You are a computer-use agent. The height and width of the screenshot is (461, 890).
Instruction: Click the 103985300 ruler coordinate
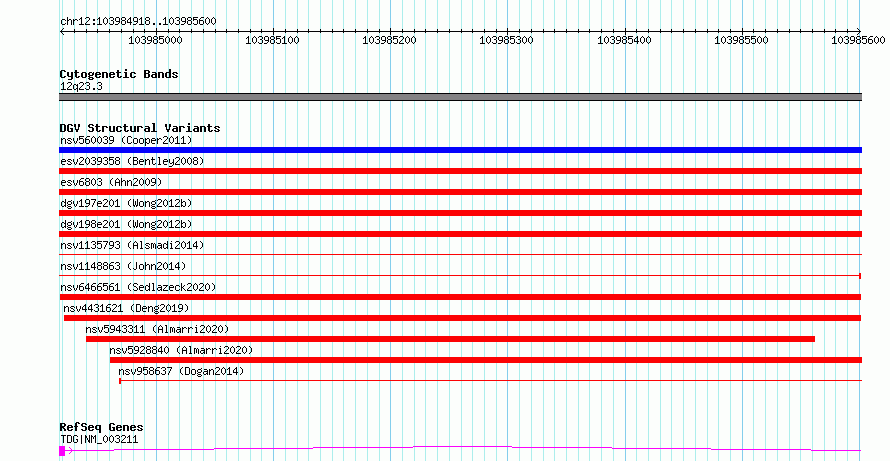coord(506,40)
